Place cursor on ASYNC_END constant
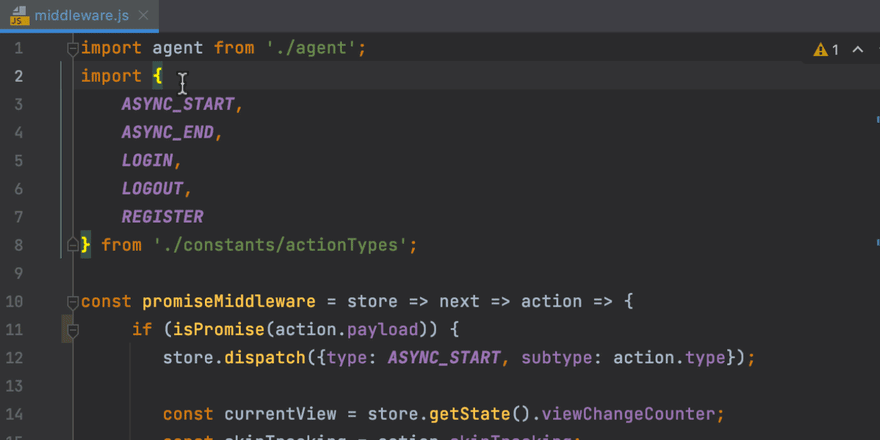This screenshot has height=440, width=880. 168,132
